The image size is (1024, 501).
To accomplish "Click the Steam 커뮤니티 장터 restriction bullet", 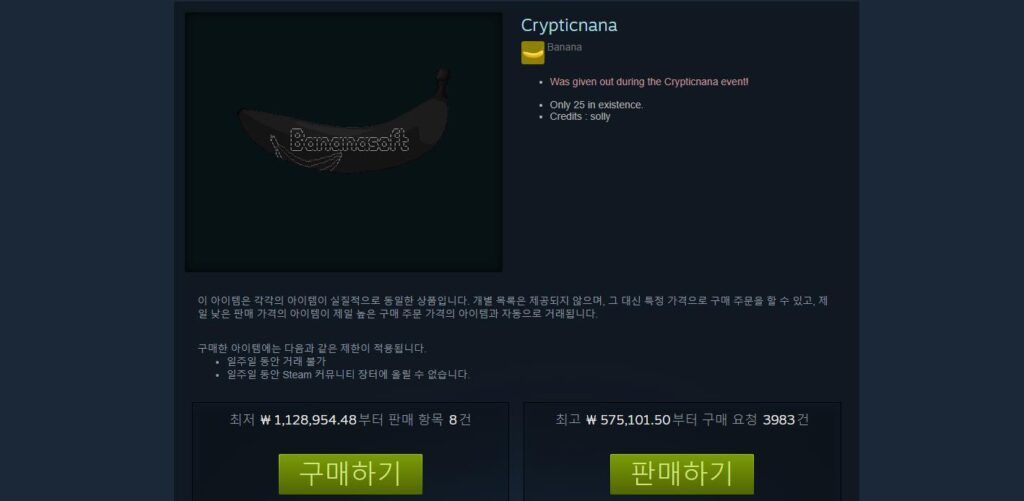I will pos(348,374).
